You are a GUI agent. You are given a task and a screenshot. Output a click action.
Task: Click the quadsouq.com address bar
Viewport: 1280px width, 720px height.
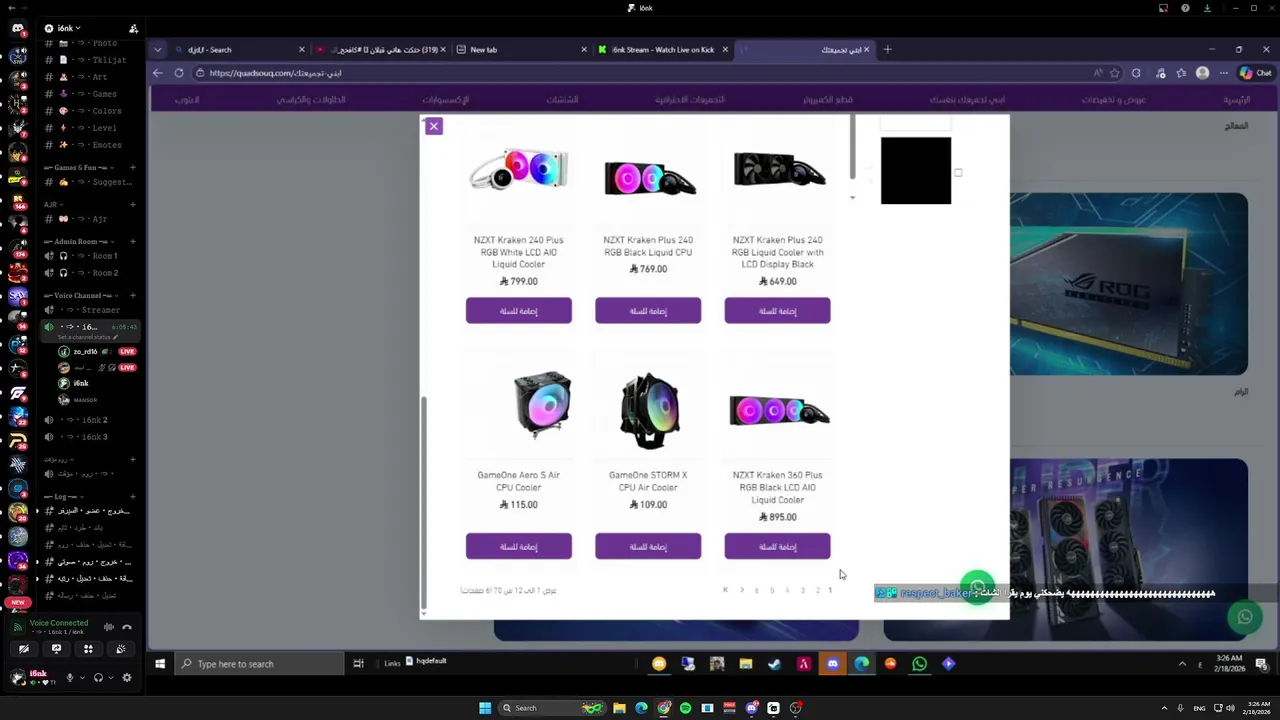[x=640, y=73]
